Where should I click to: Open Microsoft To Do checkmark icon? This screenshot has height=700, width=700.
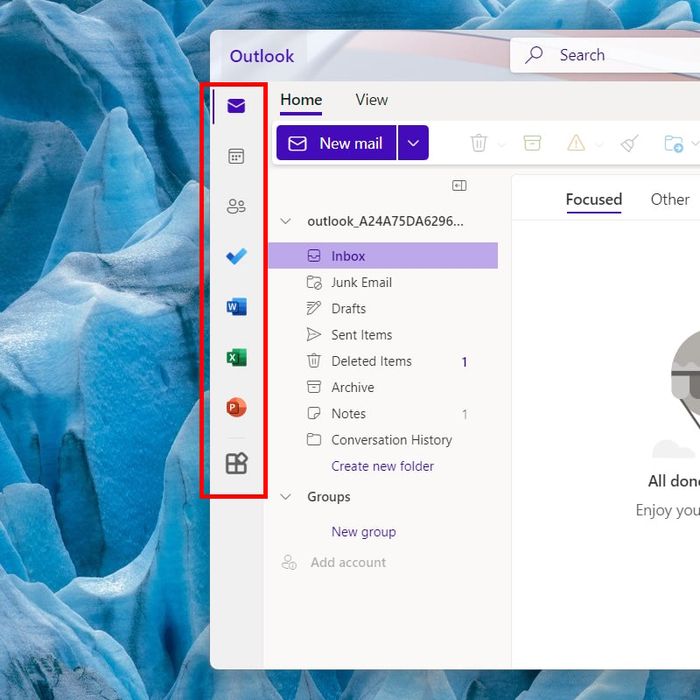click(236, 256)
